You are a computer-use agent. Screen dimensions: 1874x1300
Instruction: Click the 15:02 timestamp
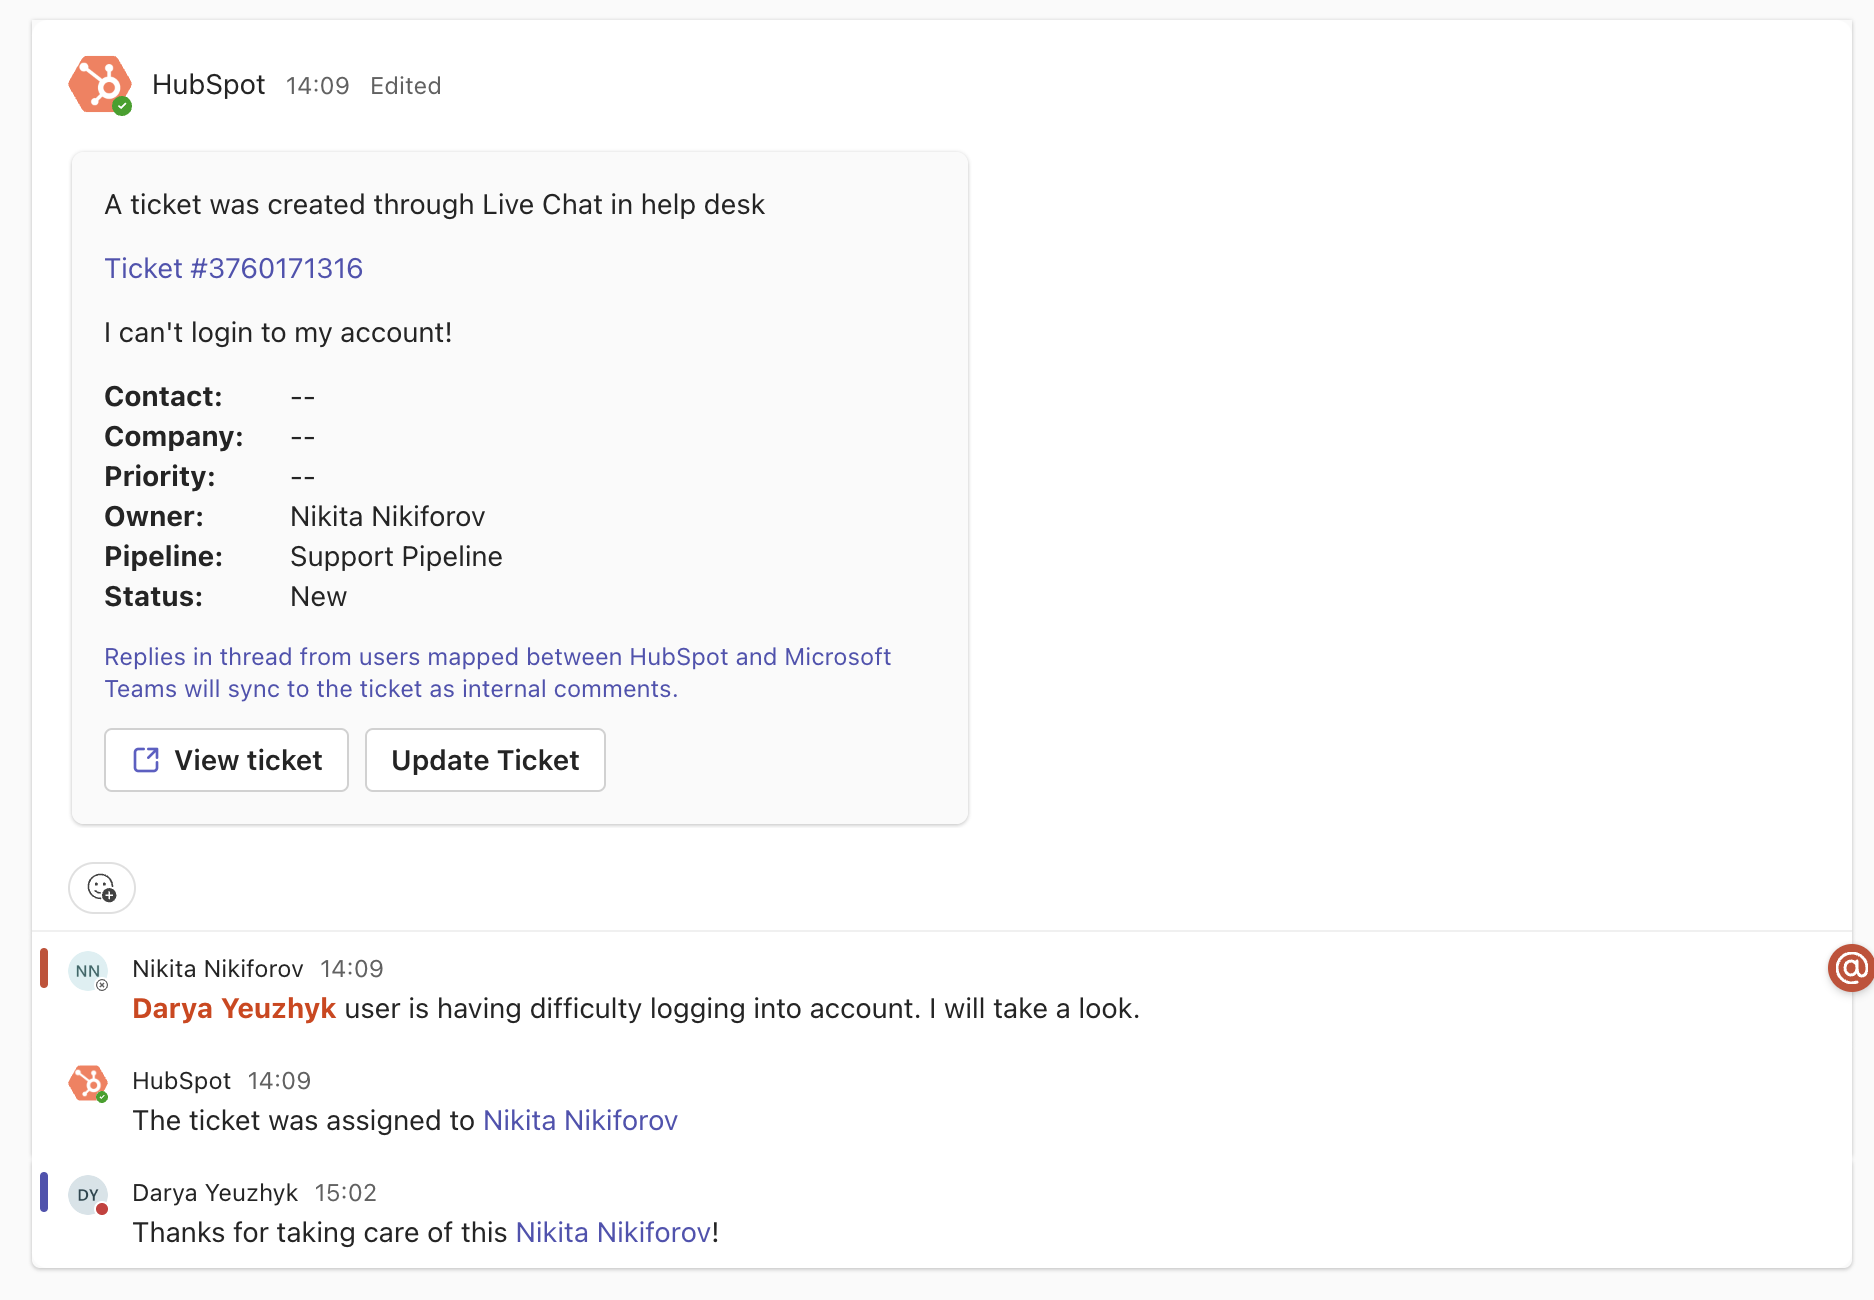pos(346,1193)
